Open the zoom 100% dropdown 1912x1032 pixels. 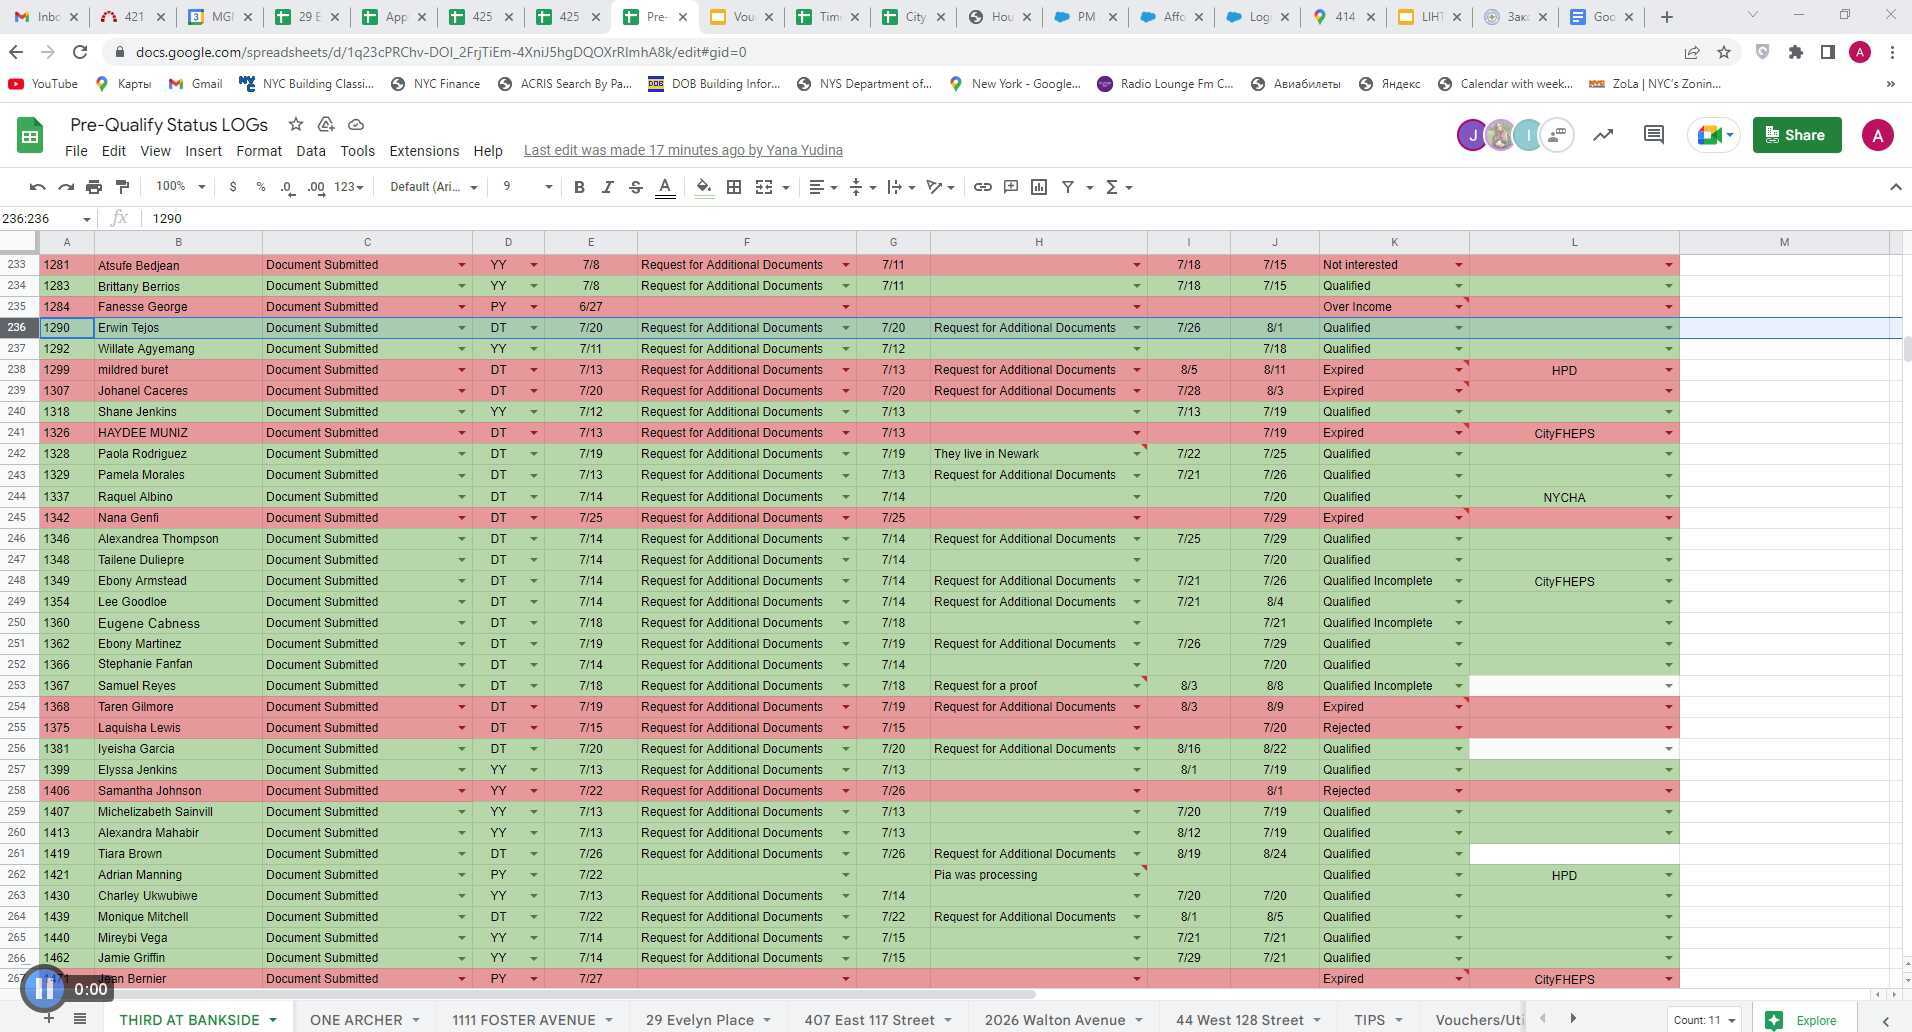pos(180,187)
